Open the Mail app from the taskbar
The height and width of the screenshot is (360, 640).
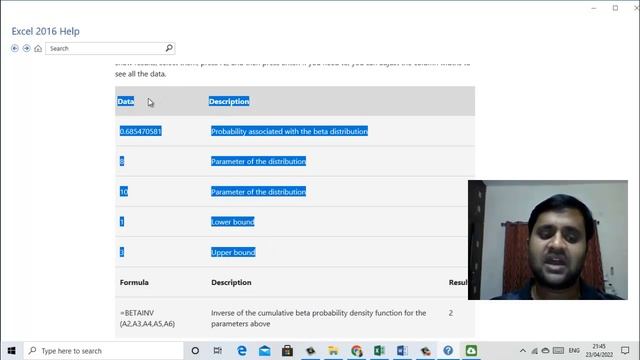point(264,351)
